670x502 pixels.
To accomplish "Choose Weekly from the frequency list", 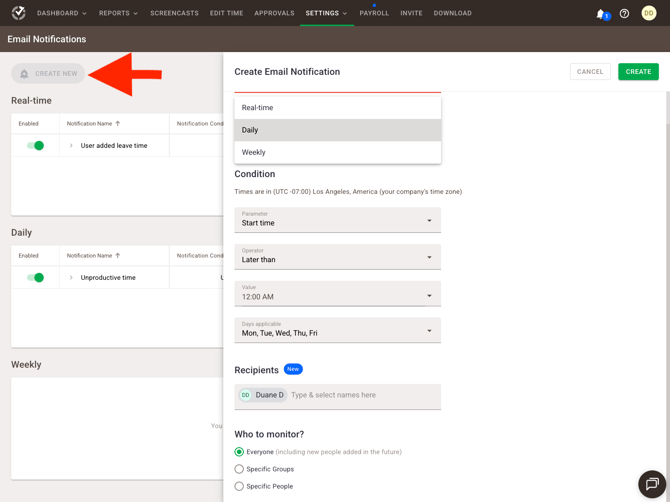I will click(338, 152).
